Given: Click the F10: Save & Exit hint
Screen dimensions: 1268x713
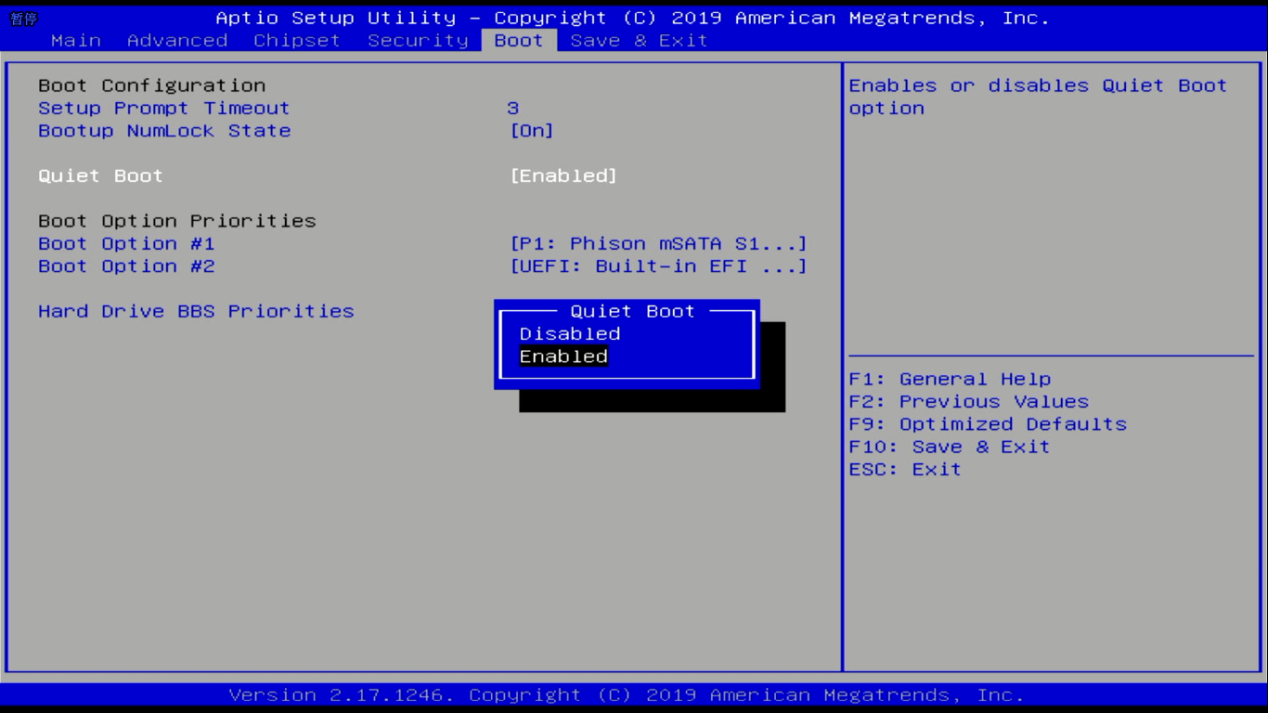Looking at the screenshot, I should point(949,447).
